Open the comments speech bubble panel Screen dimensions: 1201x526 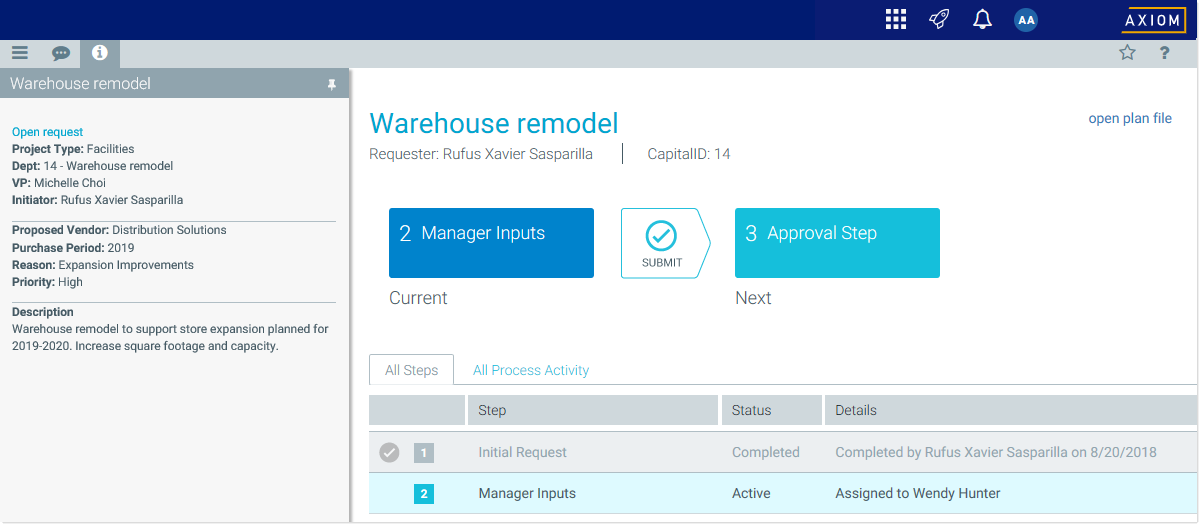click(x=61, y=54)
